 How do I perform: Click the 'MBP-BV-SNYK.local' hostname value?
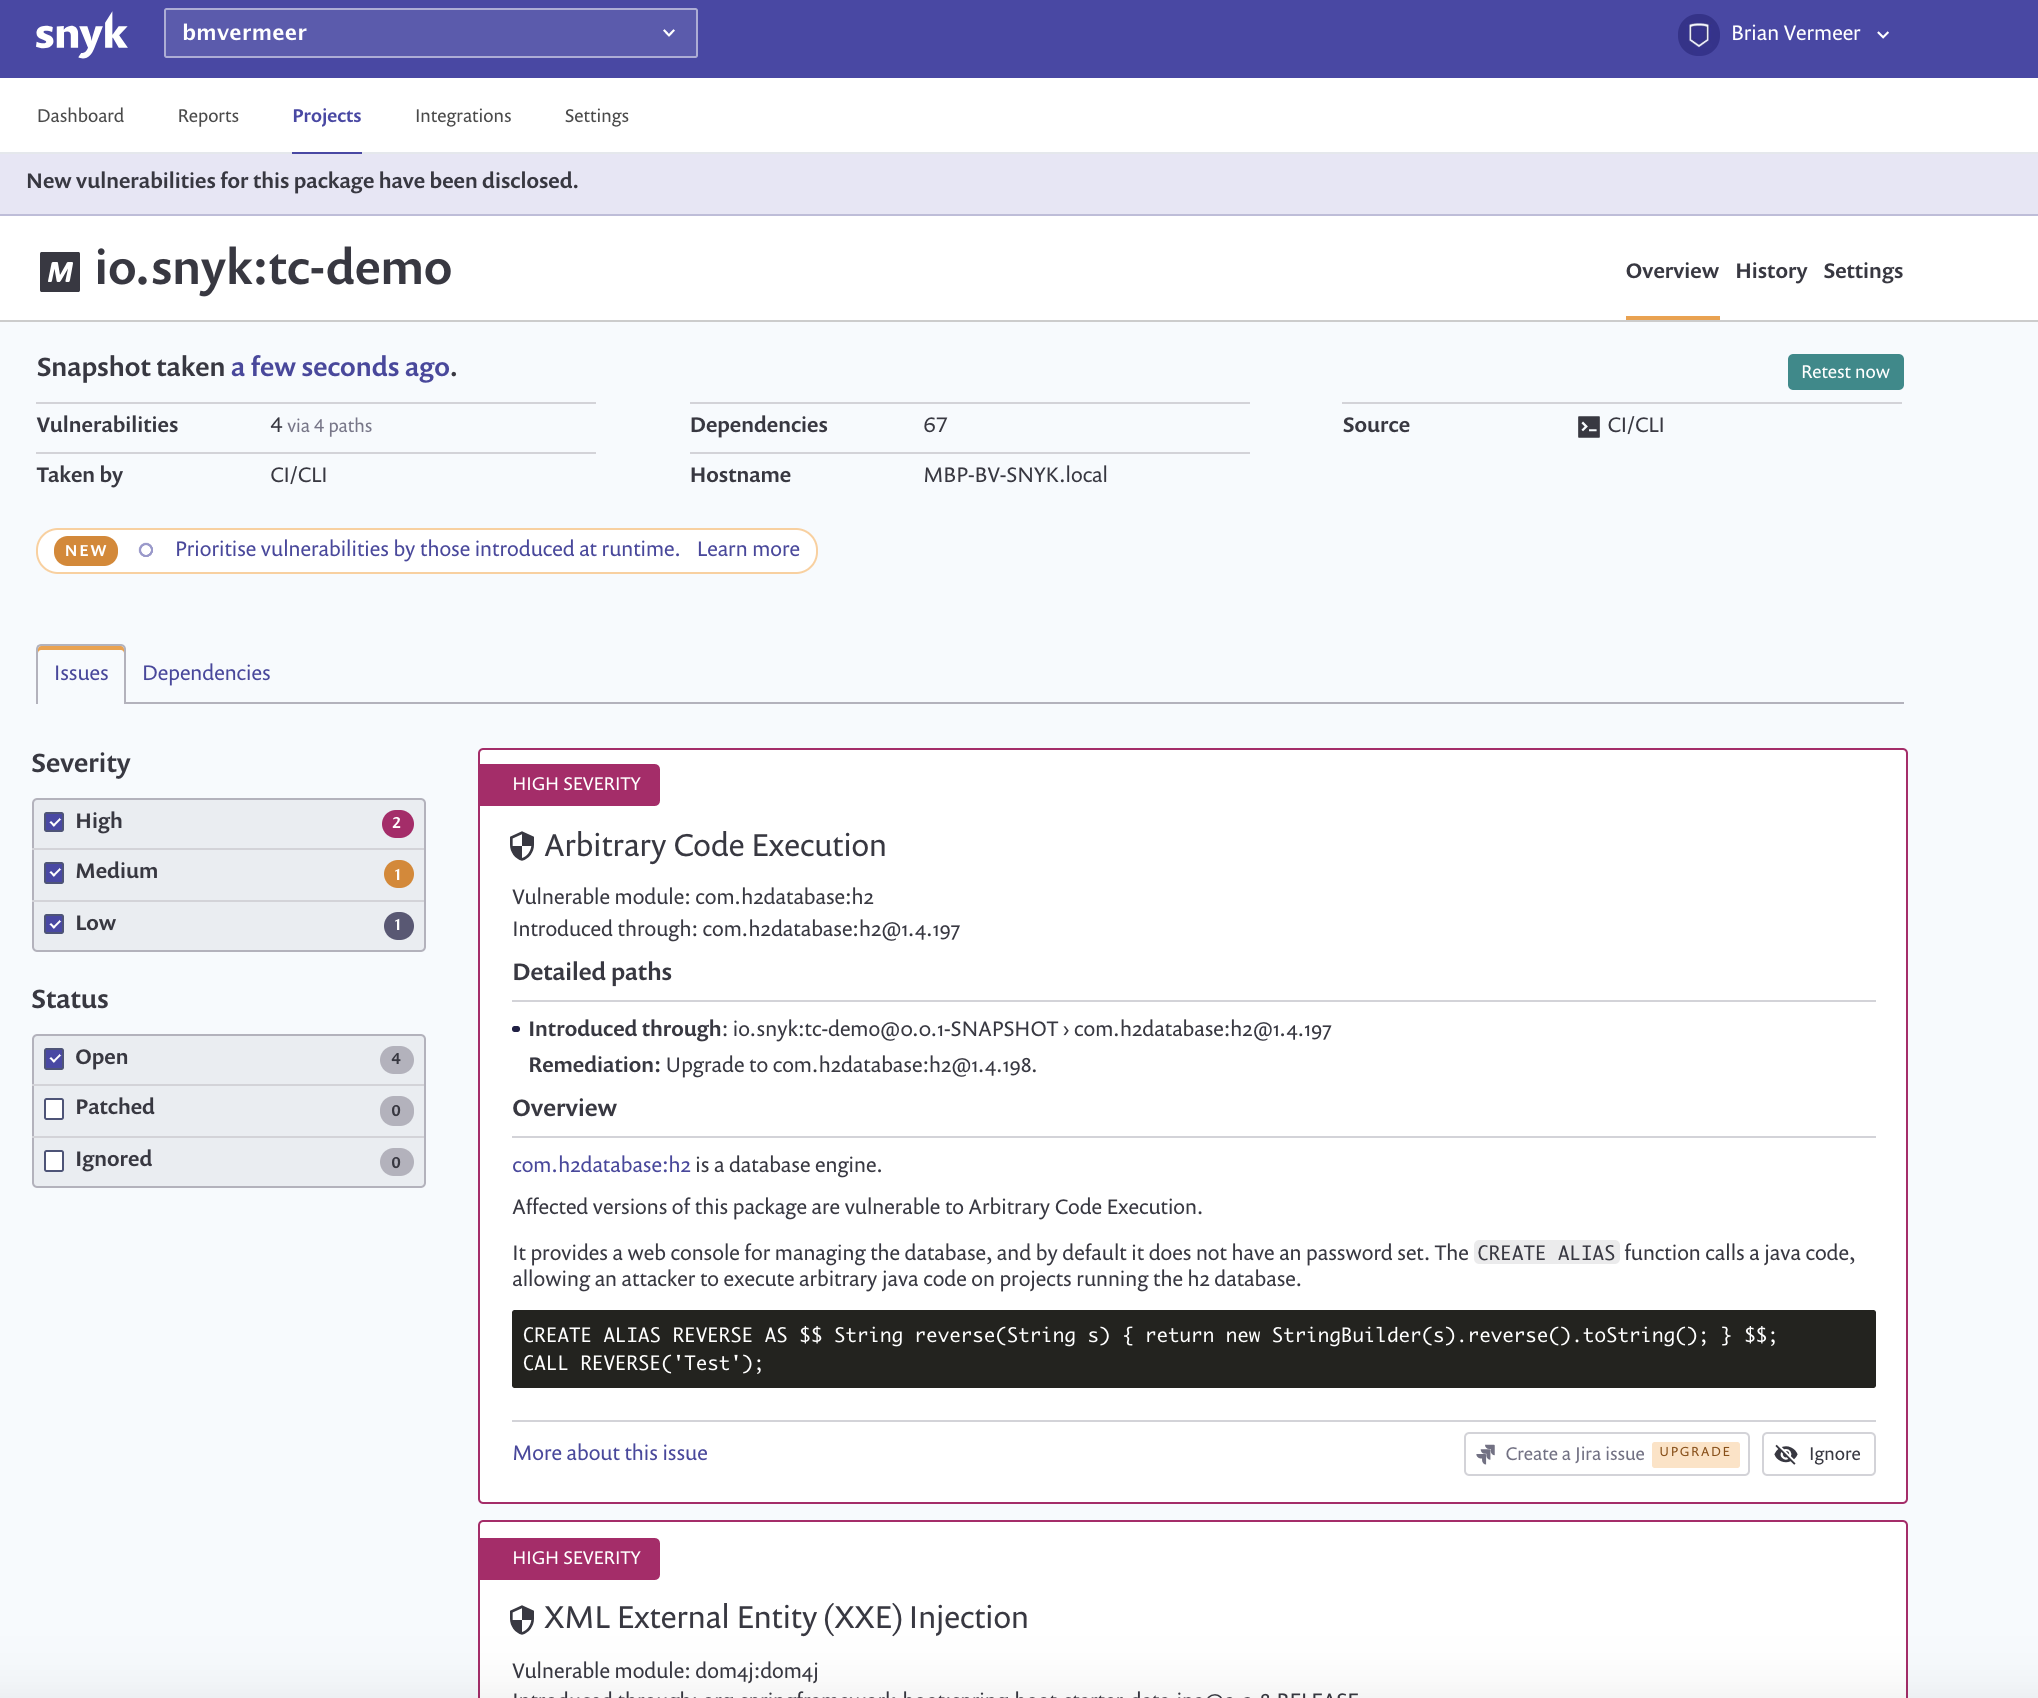[1015, 475]
